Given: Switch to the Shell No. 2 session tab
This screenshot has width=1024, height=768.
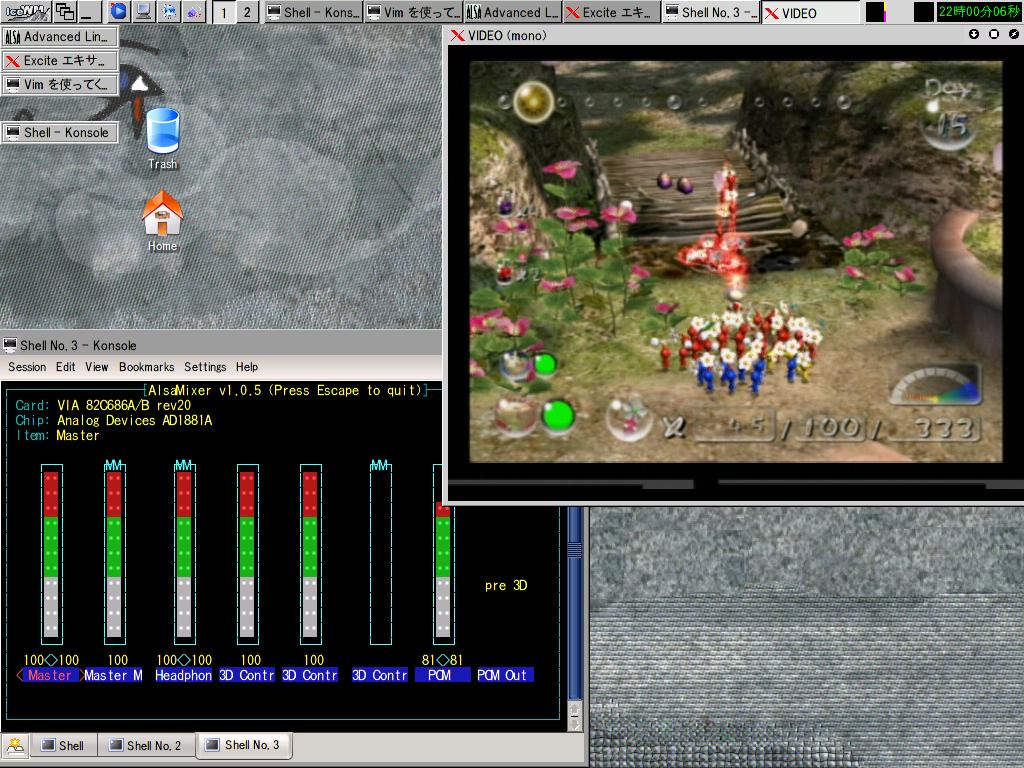Looking at the screenshot, I should pyautogui.click(x=146, y=746).
